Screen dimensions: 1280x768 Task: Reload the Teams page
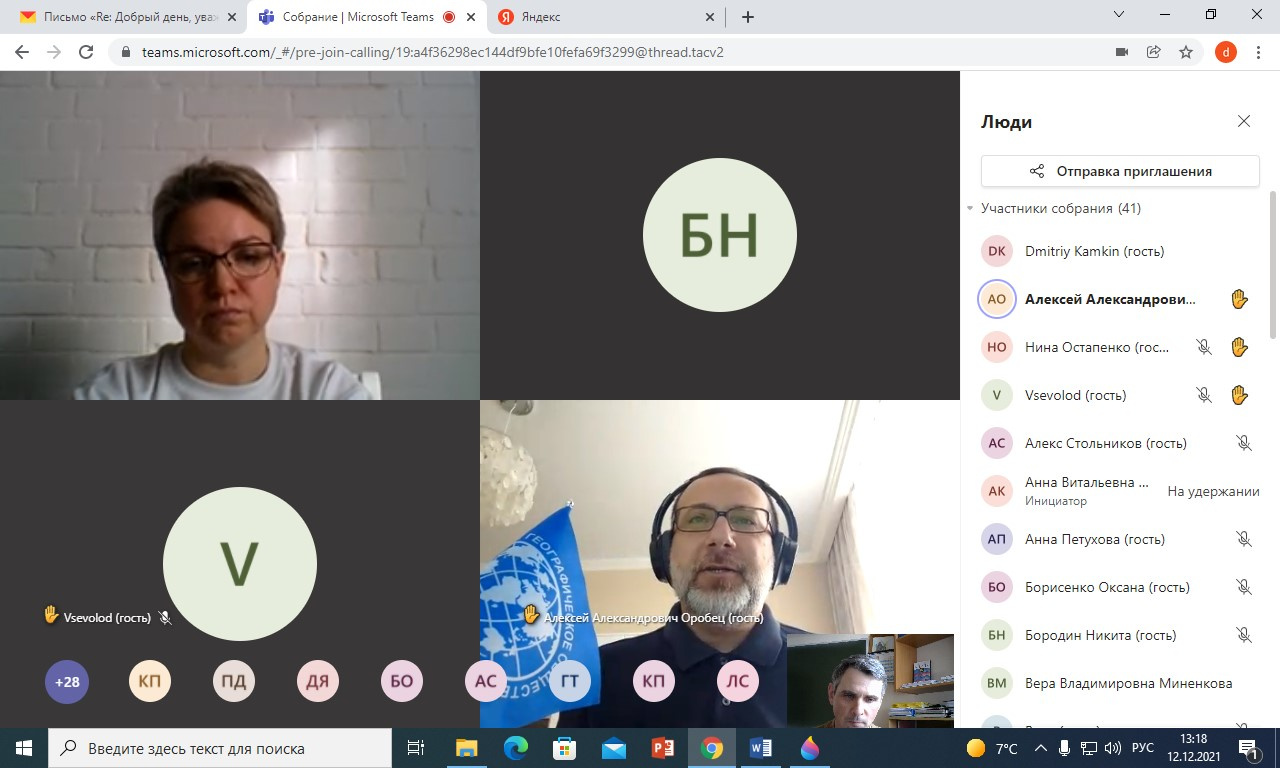click(86, 52)
